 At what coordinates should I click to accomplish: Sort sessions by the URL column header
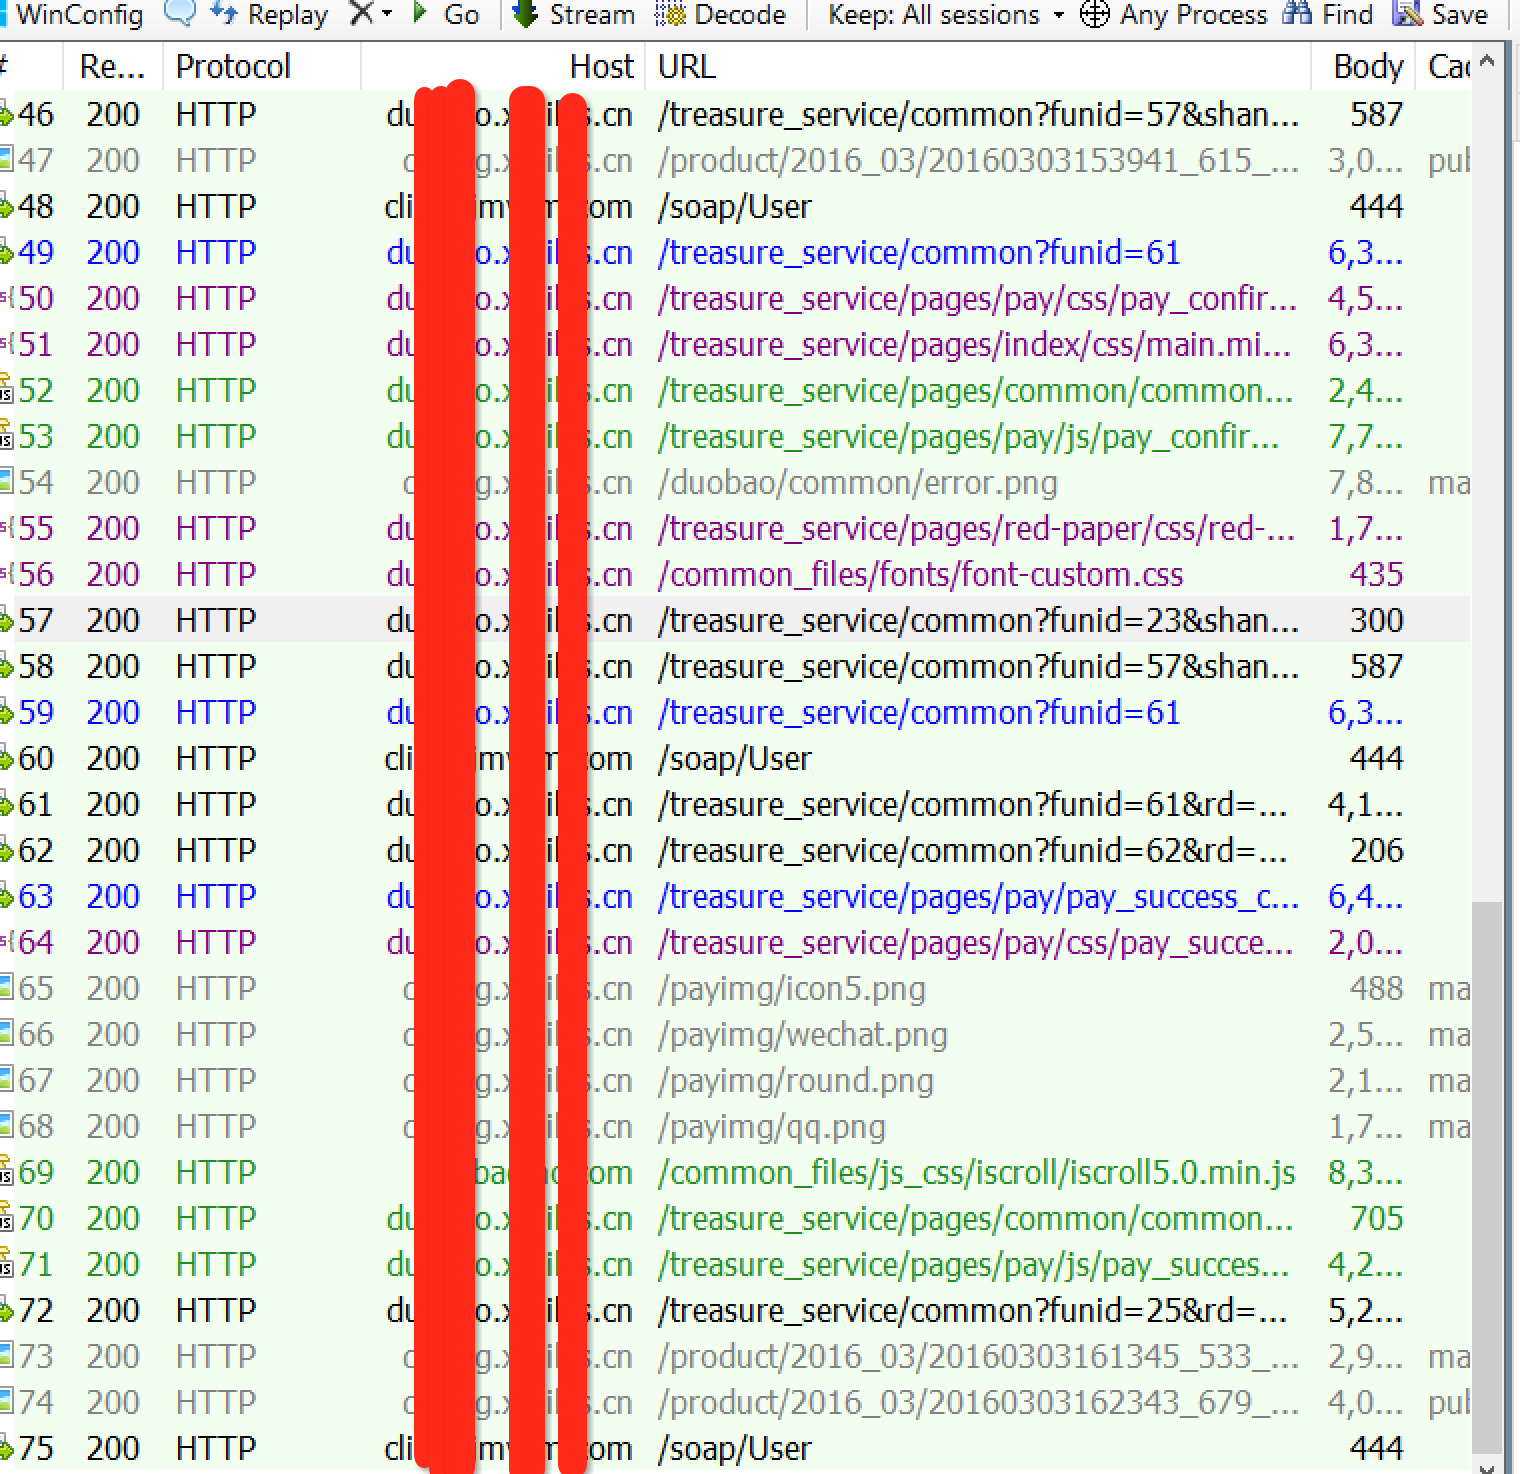click(x=687, y=67)
